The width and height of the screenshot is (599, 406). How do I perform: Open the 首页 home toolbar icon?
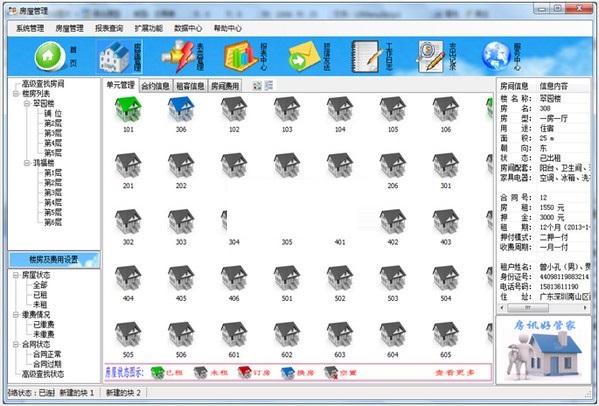coord(50,57)
